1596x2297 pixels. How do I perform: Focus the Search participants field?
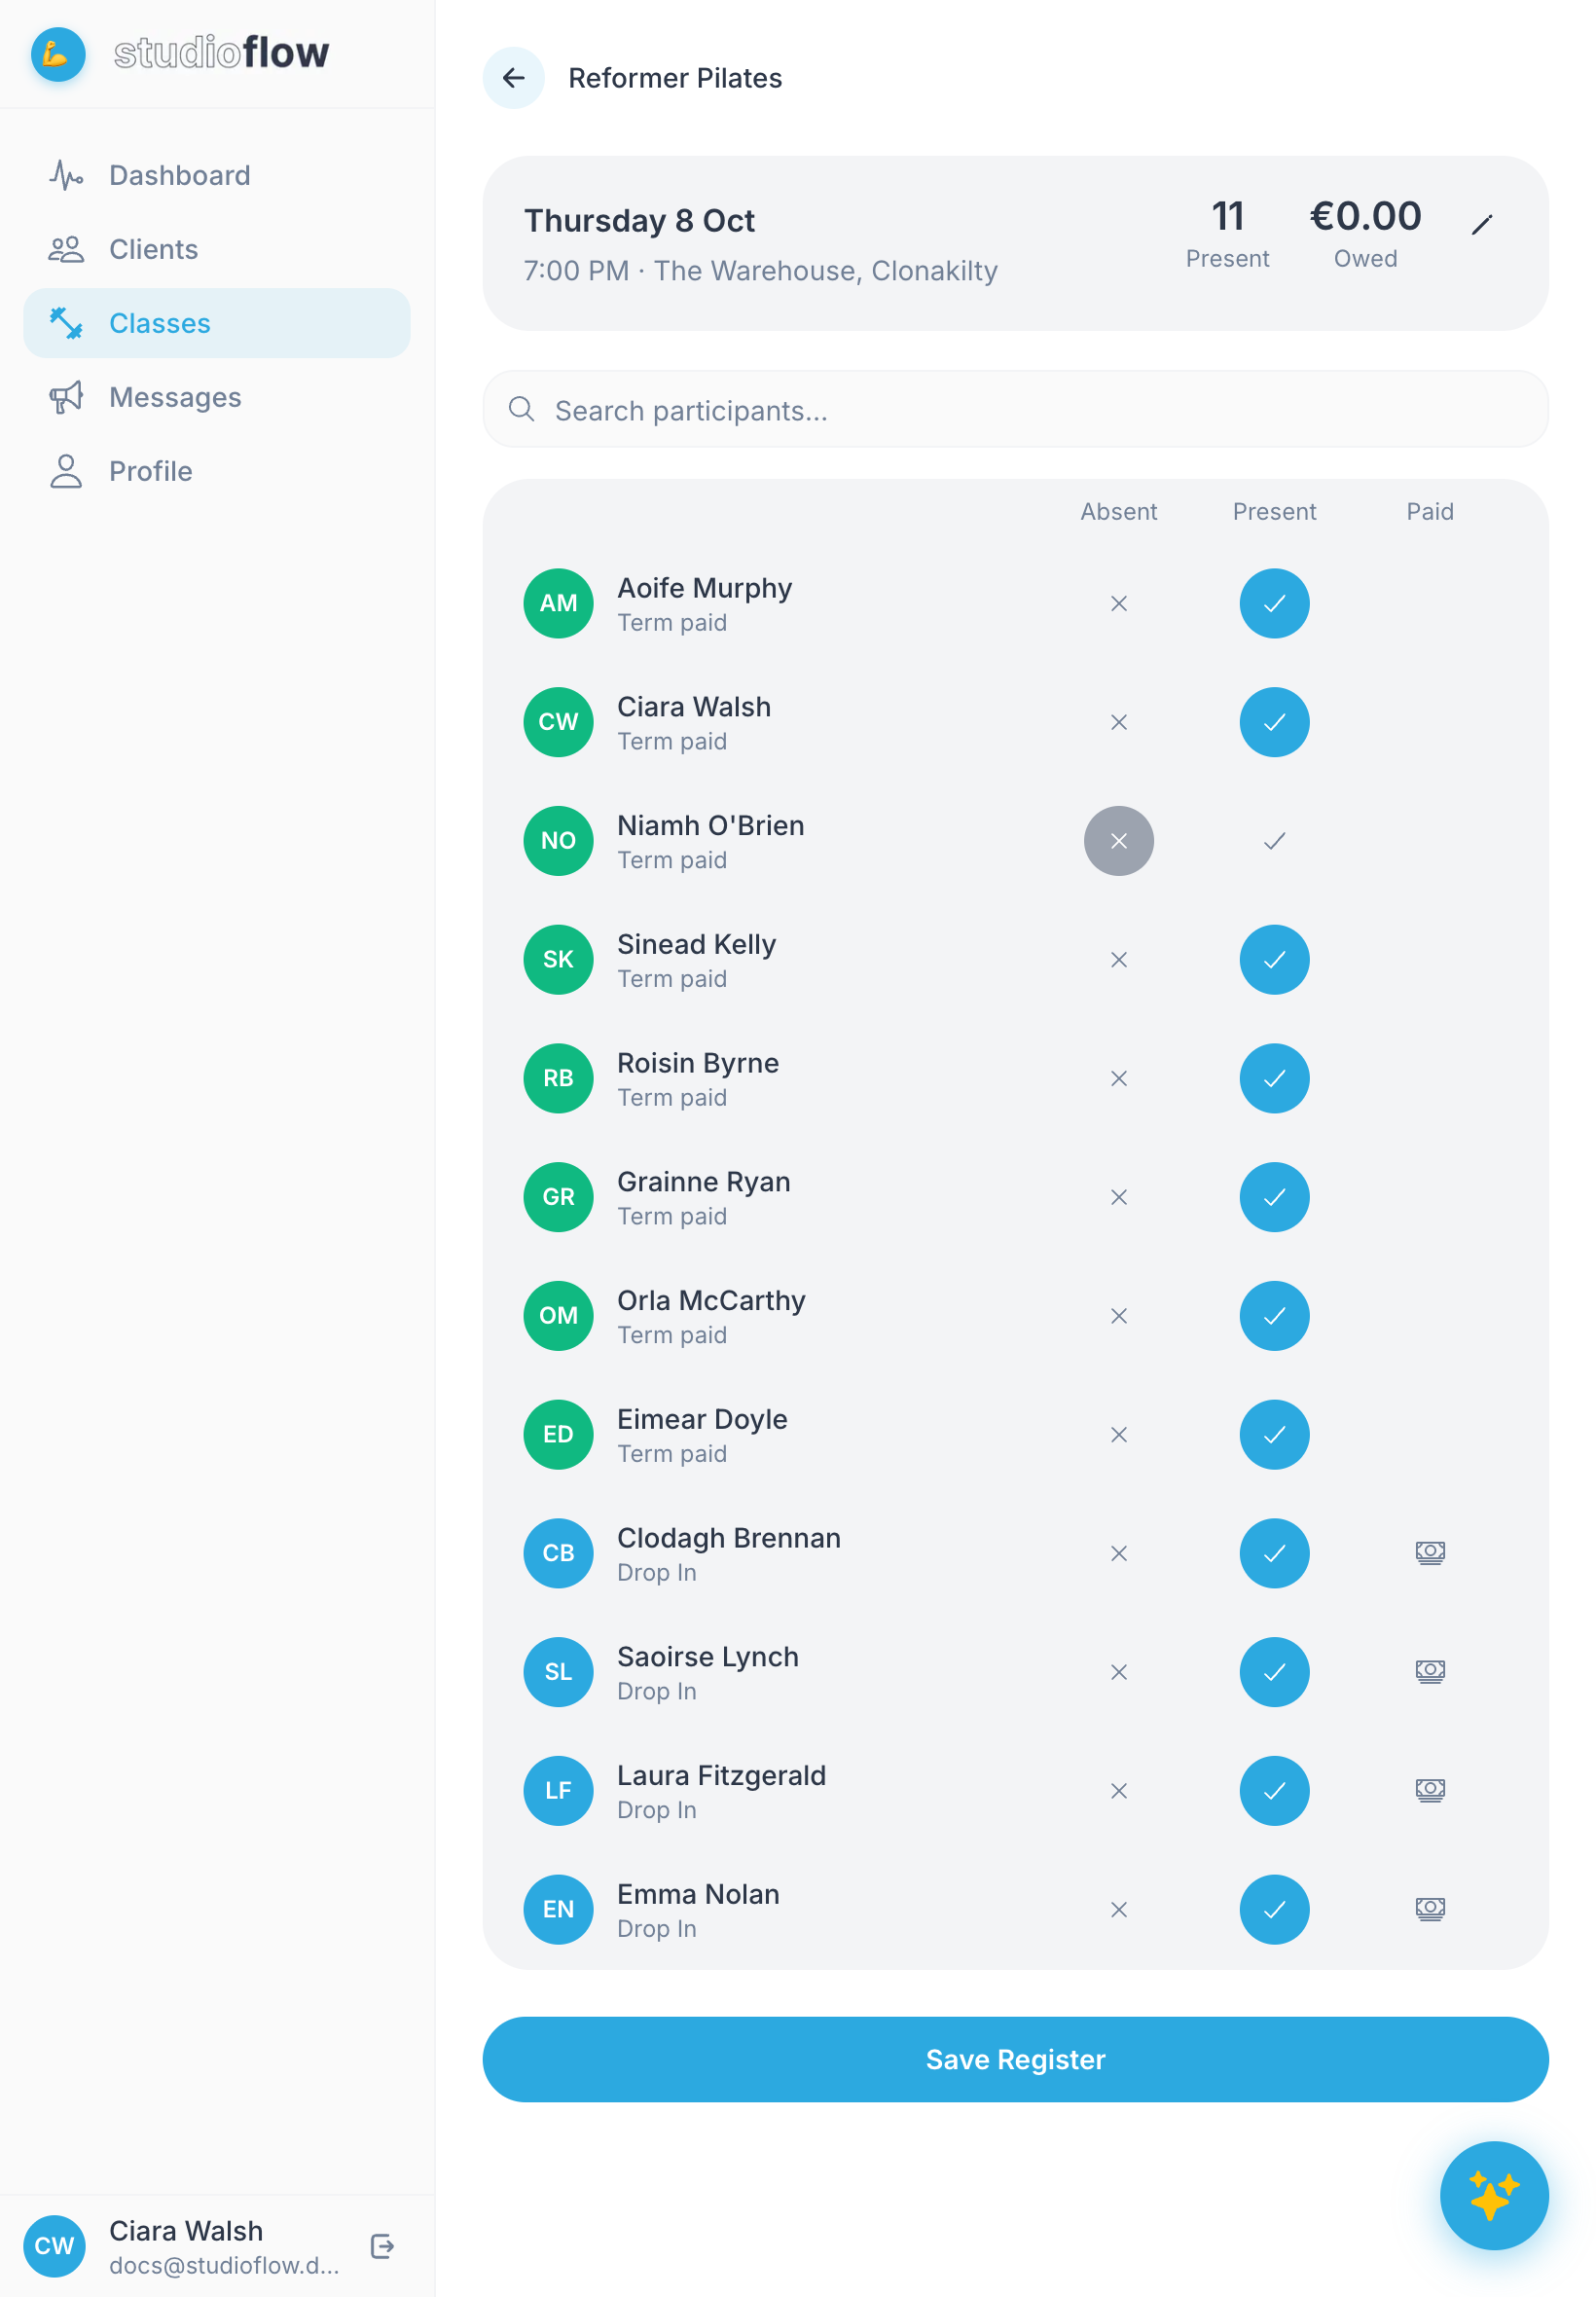[1015, 410]
